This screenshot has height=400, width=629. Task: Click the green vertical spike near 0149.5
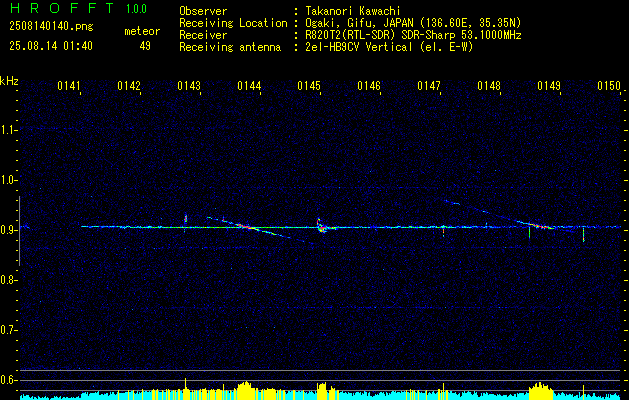(x=584, y=234)
